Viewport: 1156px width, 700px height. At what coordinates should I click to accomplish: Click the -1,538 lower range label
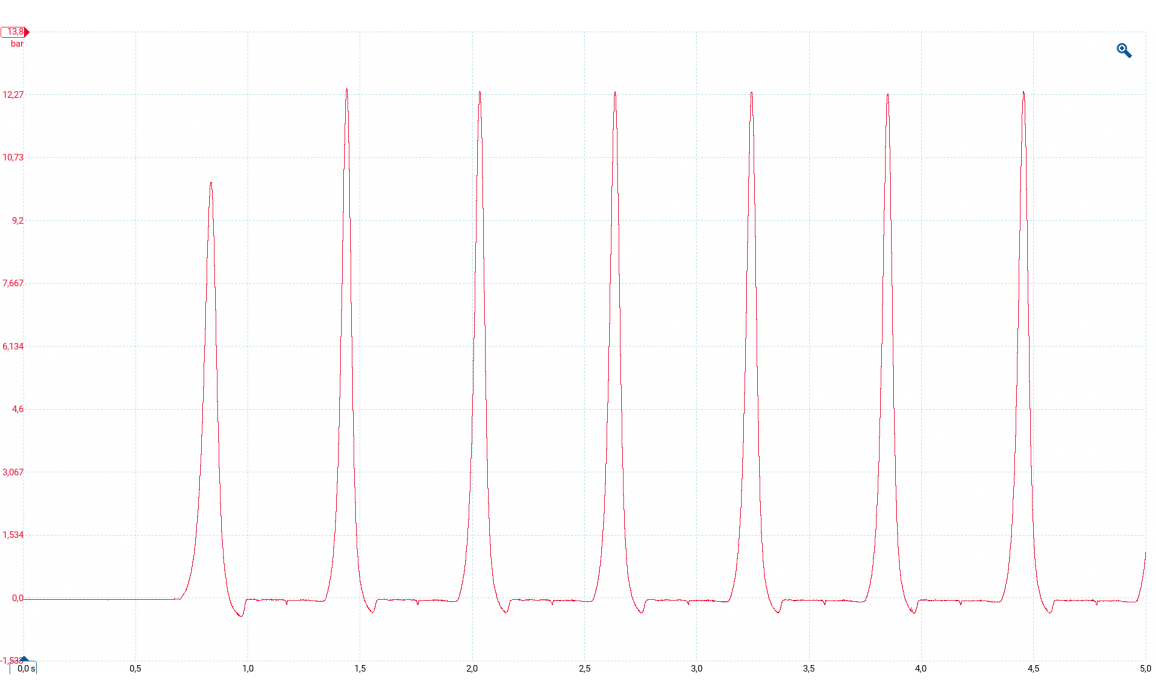tap(10, 661)
